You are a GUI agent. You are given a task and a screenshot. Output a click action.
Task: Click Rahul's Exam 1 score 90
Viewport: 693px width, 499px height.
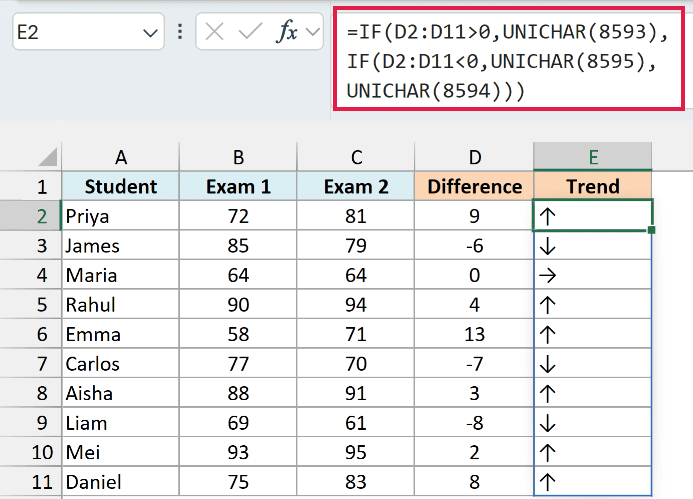(238, 305)
